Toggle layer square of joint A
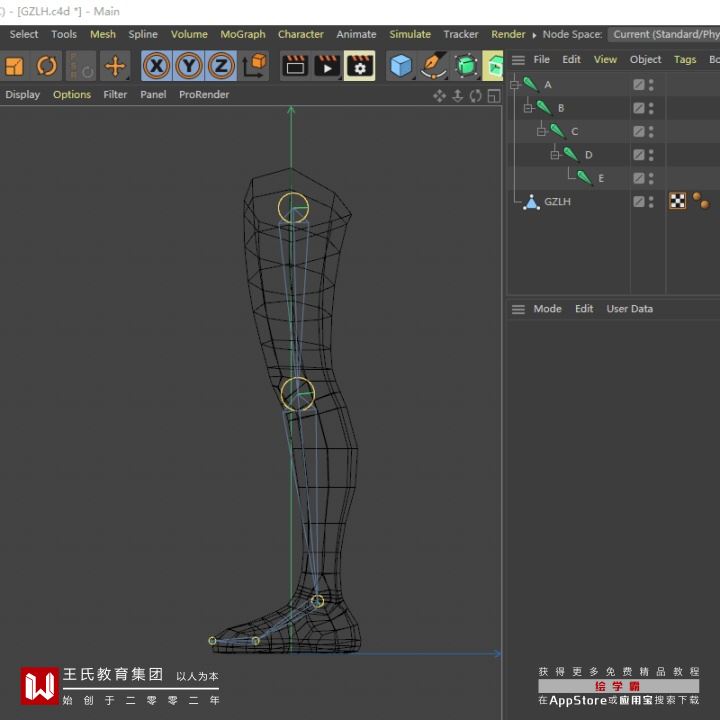Screen dimensions: 720x720 [639, 85]
